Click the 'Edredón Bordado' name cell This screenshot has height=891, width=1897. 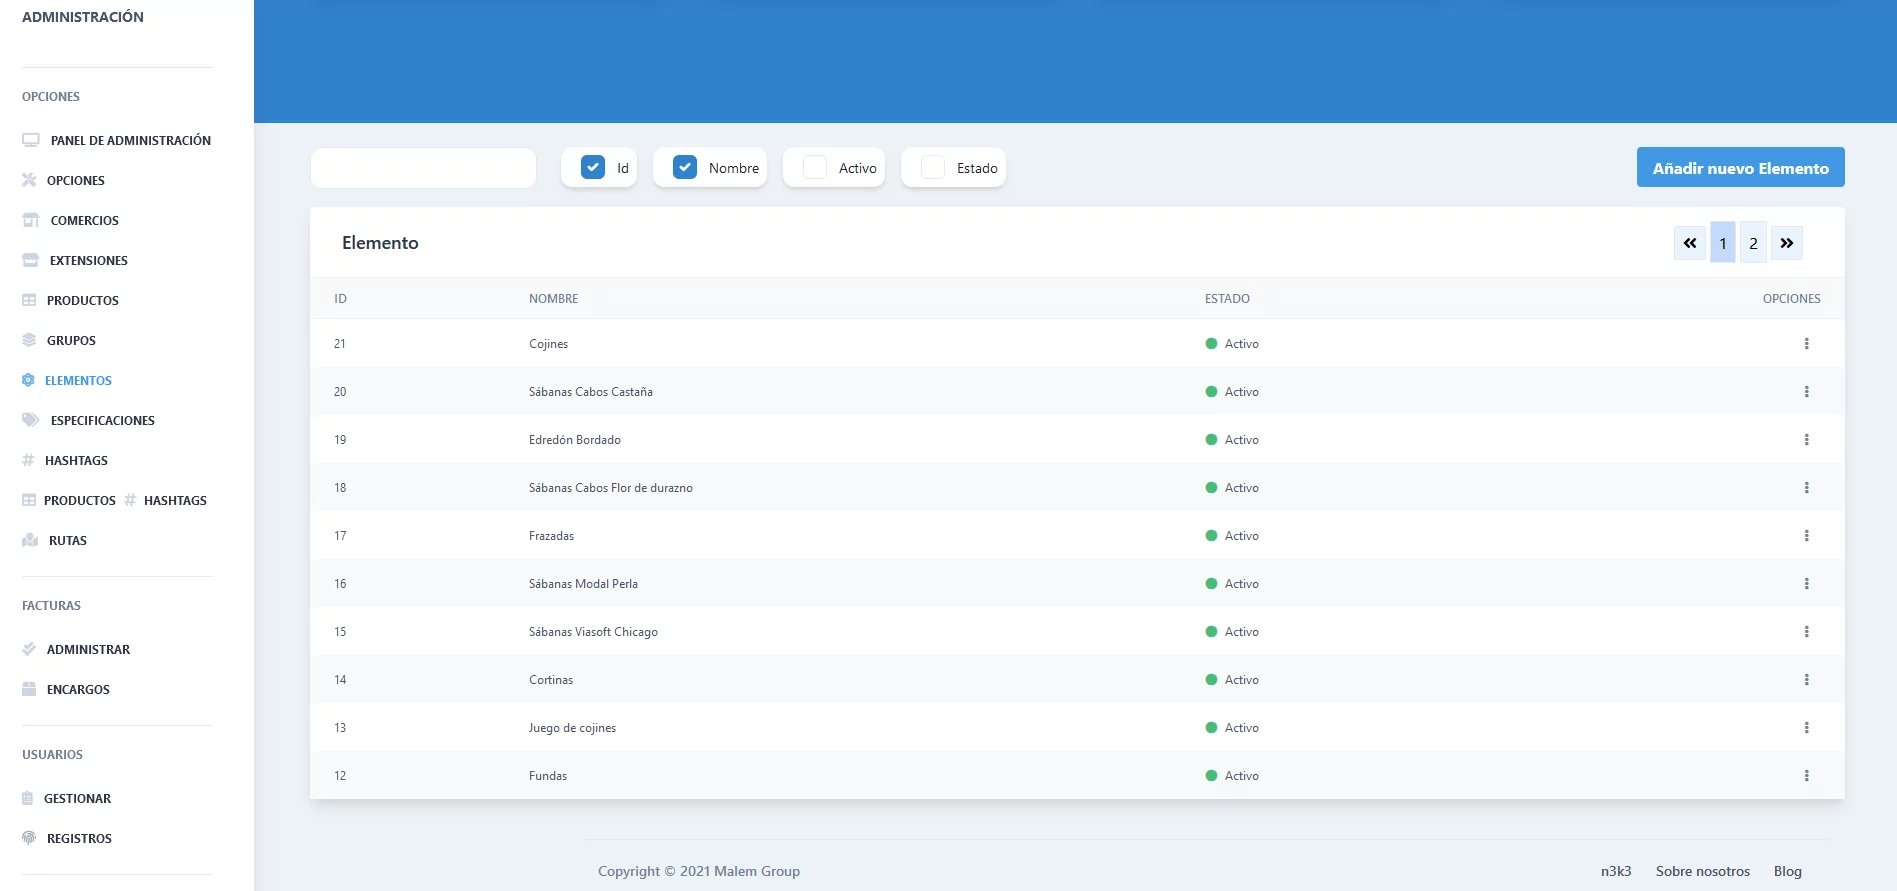pos(575,440)
